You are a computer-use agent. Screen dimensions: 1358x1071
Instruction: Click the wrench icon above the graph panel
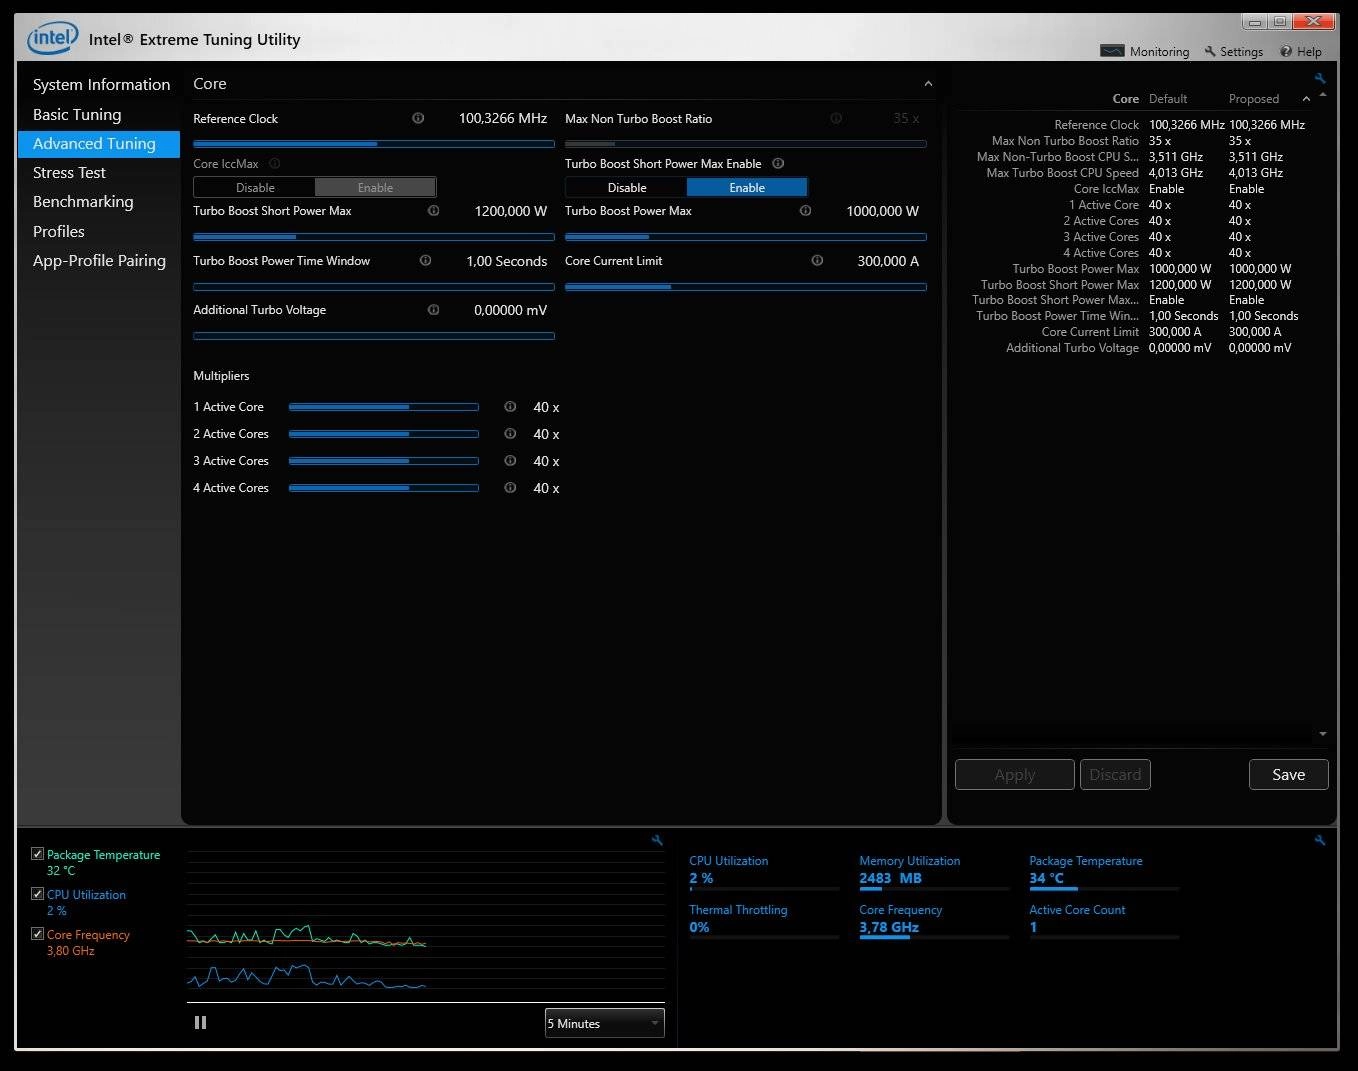click(x=657, y=840)
